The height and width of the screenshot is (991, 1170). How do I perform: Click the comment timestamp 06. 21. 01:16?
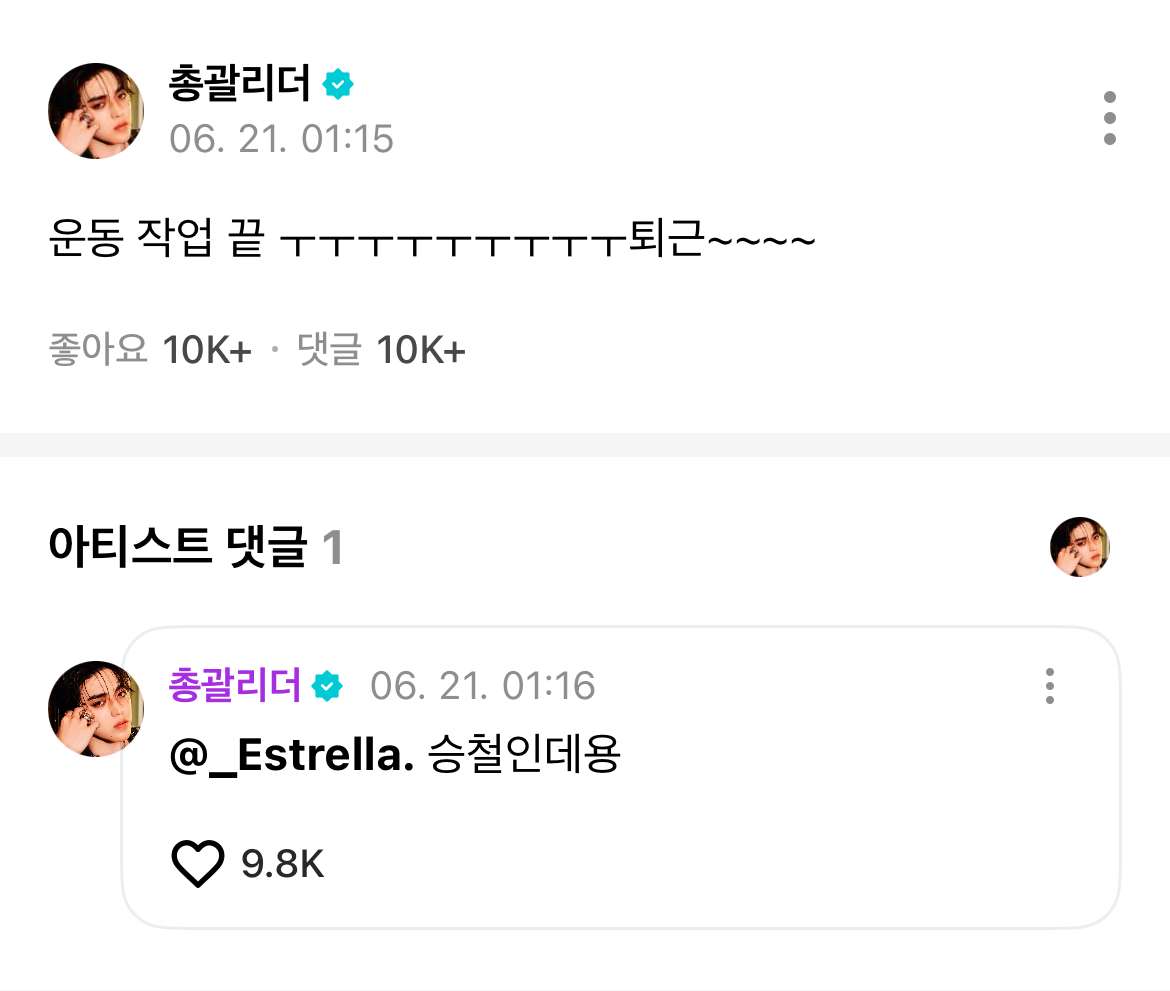coord(482,686)
